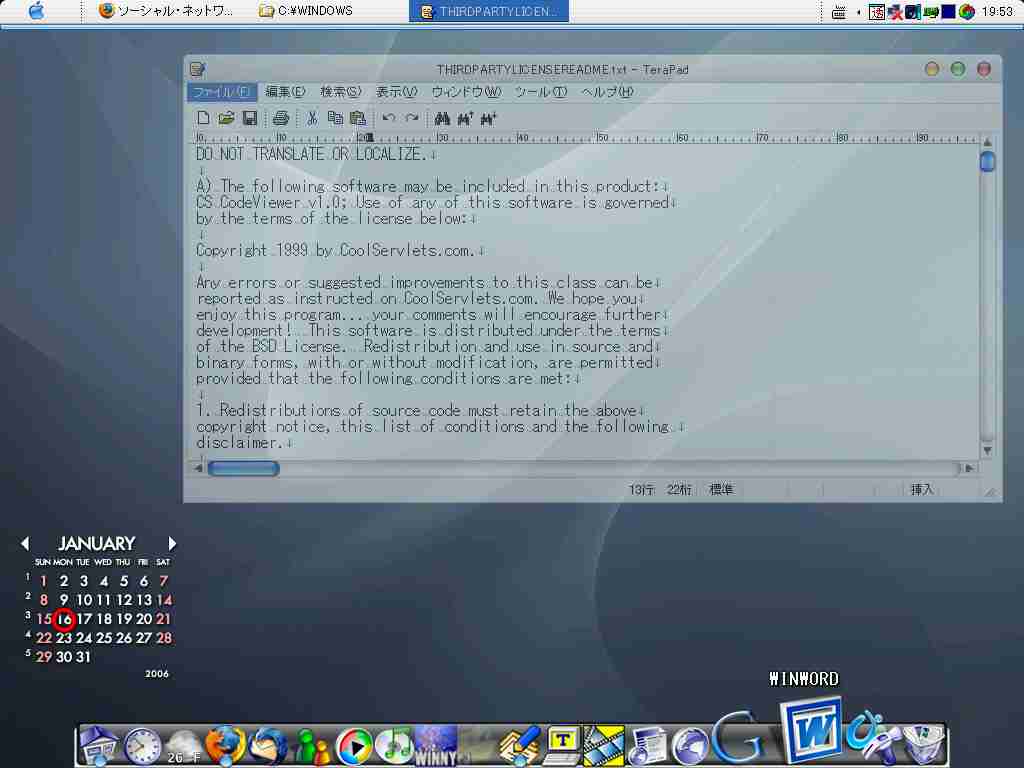Click the vertical scrollbar down arrow
Screen dimensions: 1024x768
click(987, 451)
